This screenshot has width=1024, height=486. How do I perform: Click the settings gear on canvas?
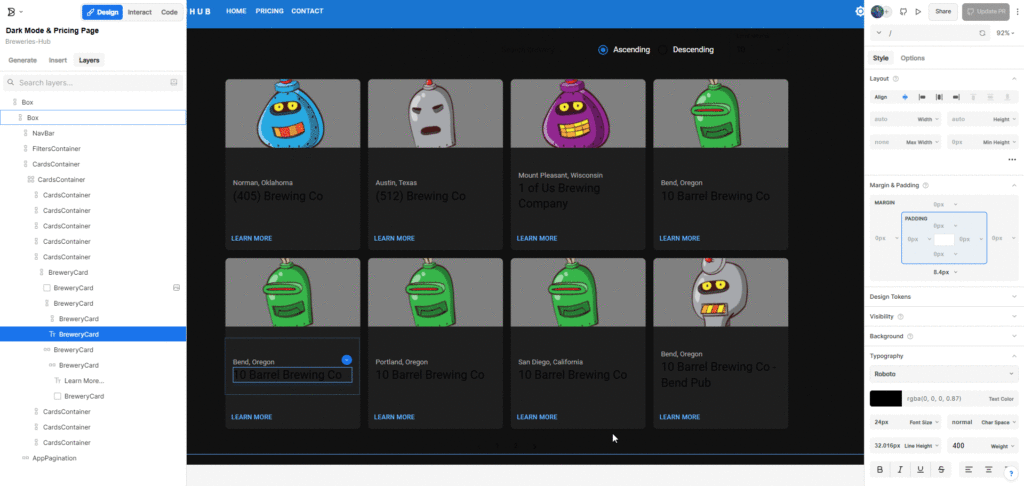(860, 12)
